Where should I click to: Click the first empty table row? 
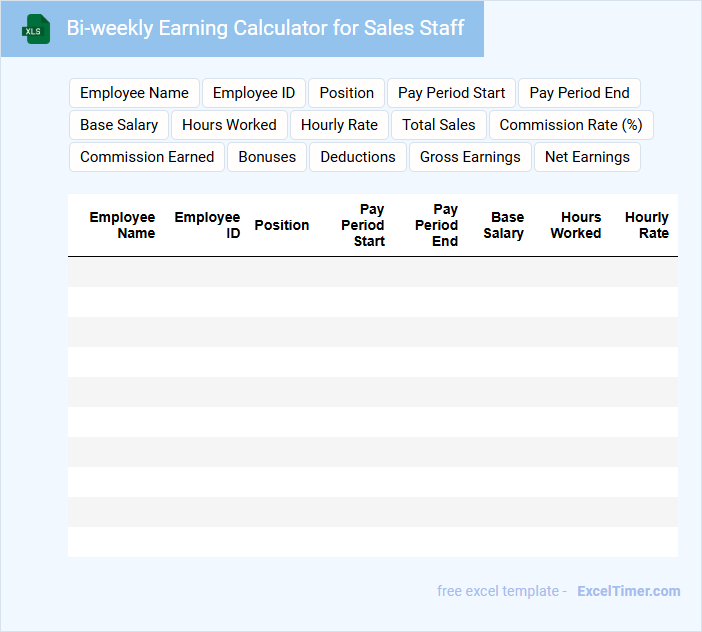click(372, 272)
